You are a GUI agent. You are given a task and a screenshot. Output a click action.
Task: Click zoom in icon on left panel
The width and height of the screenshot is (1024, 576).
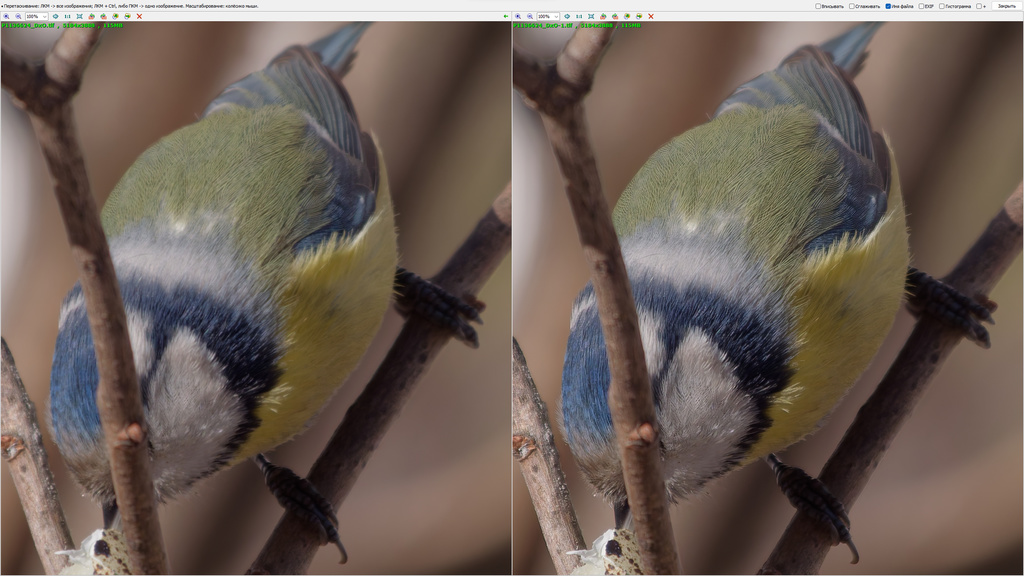[x=6, y=16]
